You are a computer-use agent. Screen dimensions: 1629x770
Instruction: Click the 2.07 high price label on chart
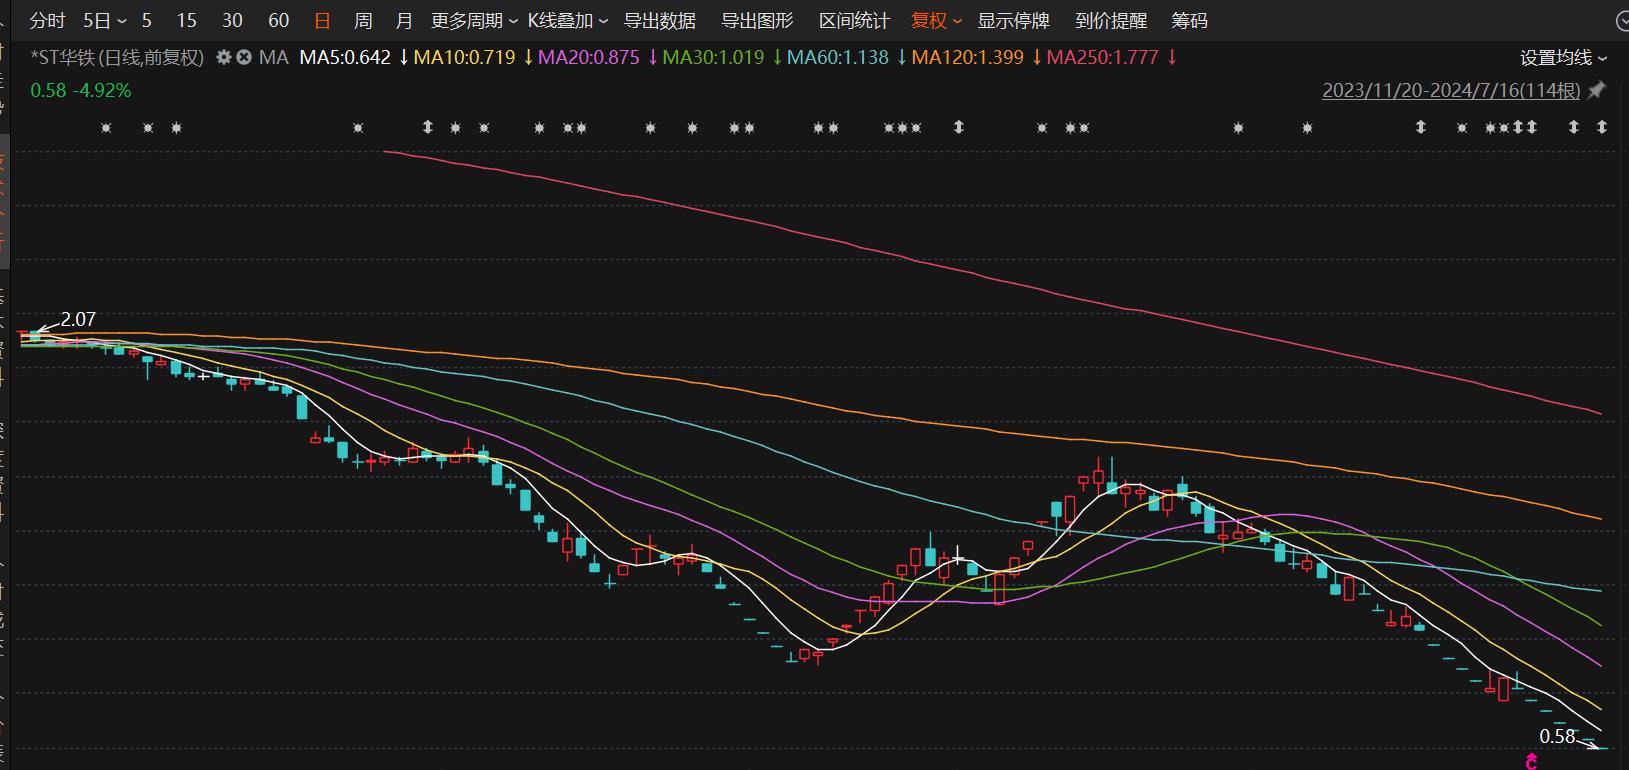coord(78,319)
